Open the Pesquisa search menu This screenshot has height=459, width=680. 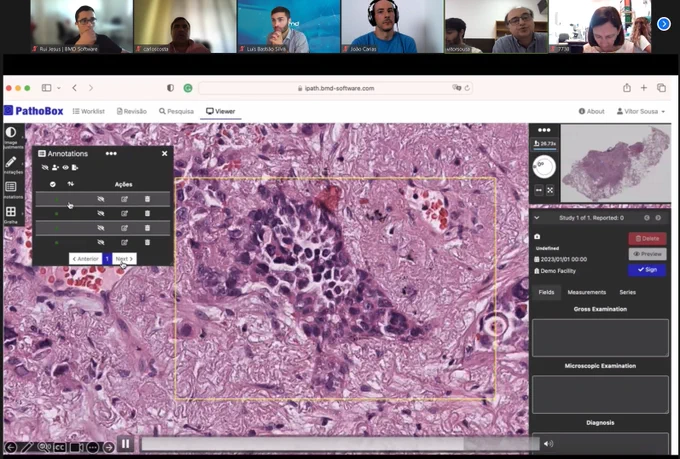pos(177,111)
